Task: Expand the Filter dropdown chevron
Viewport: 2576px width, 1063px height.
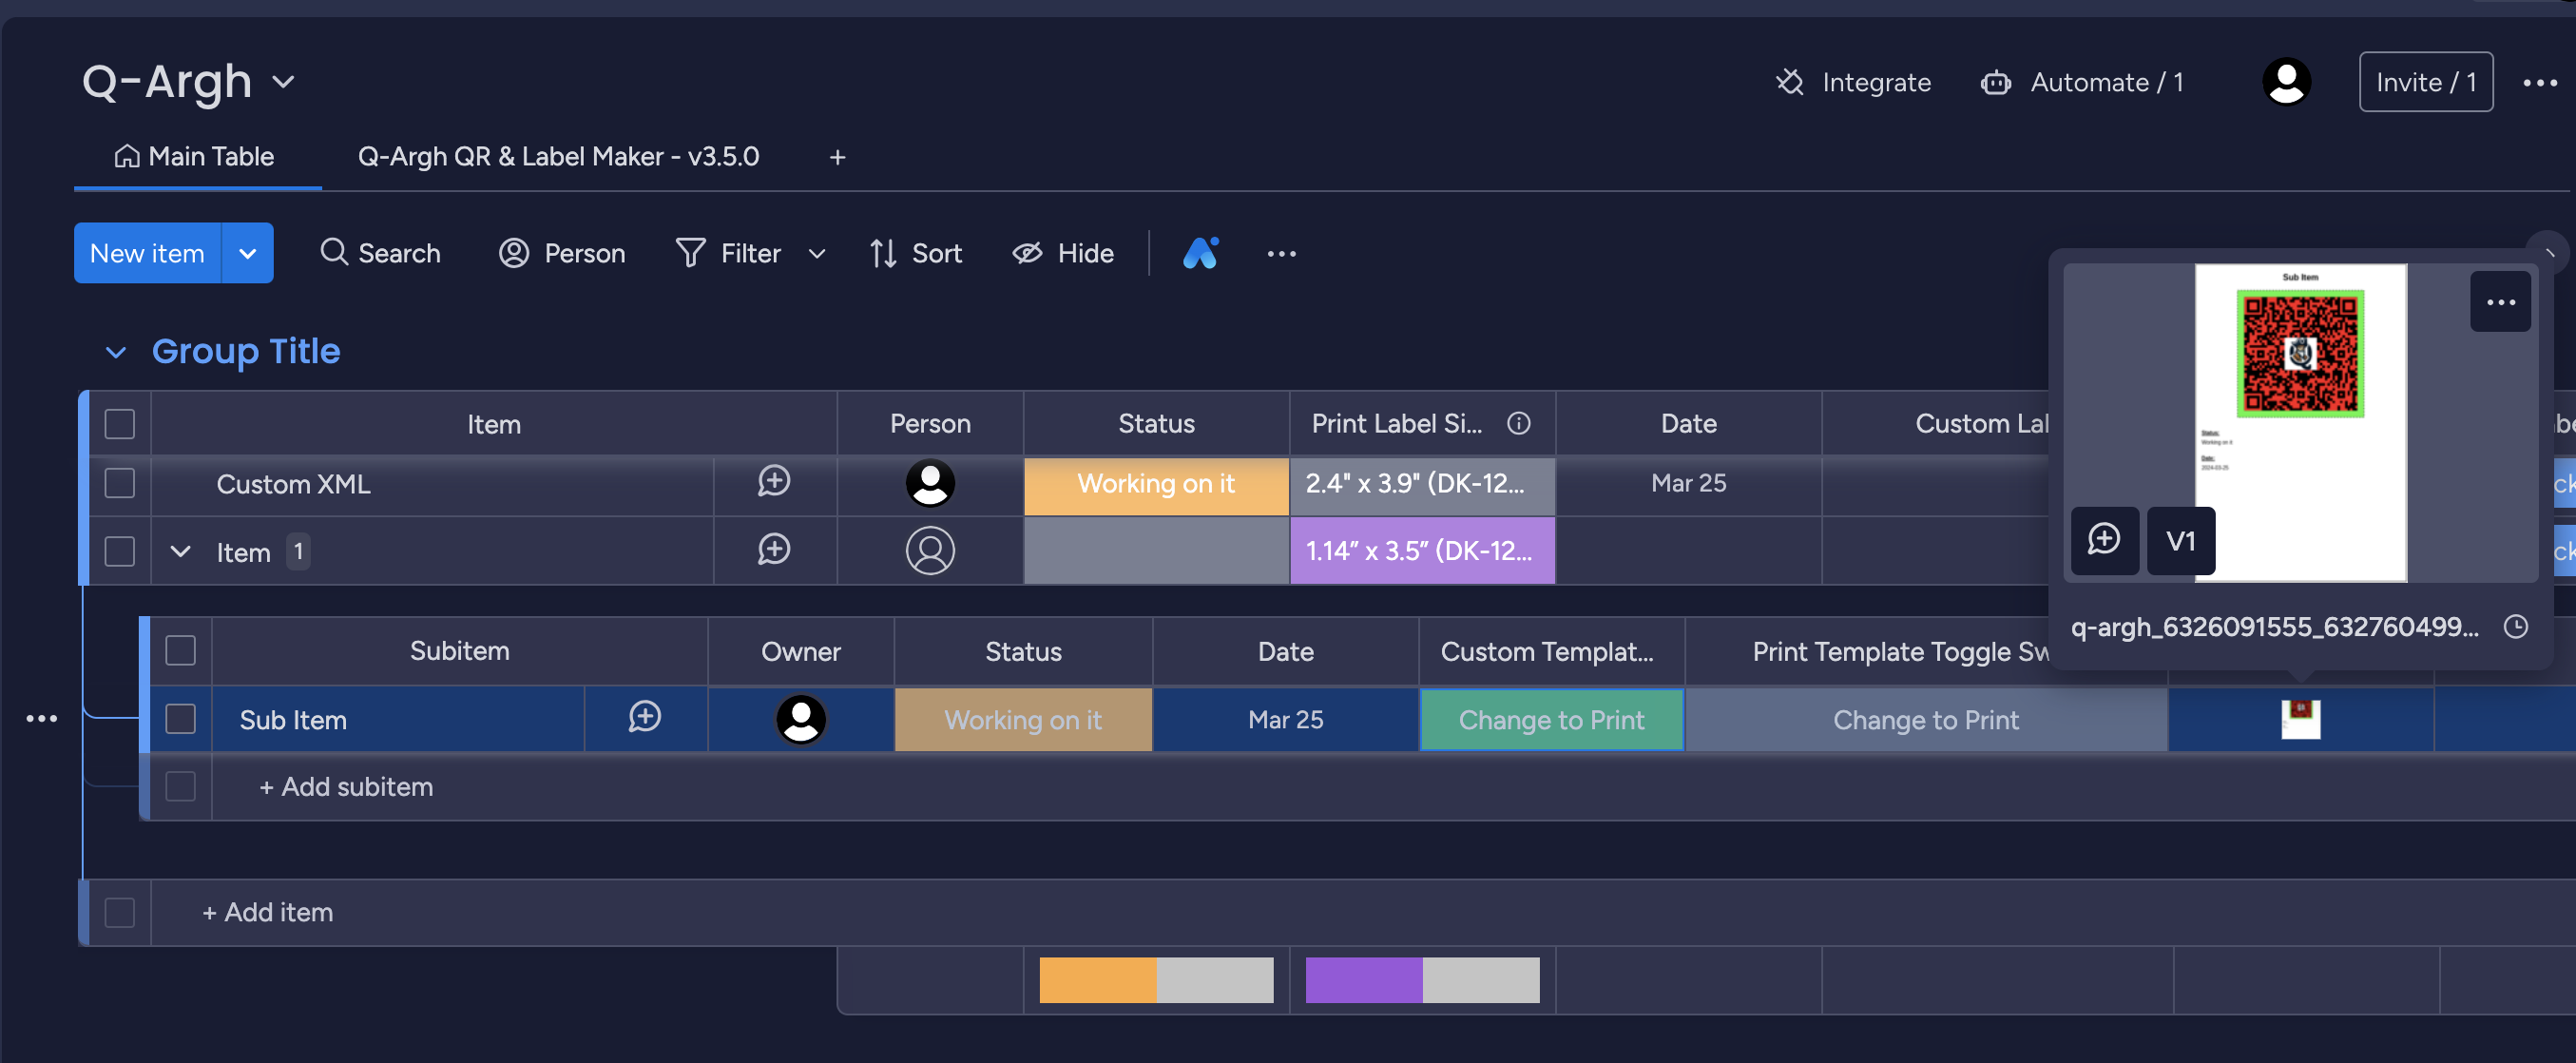Action: click(815, 253)
